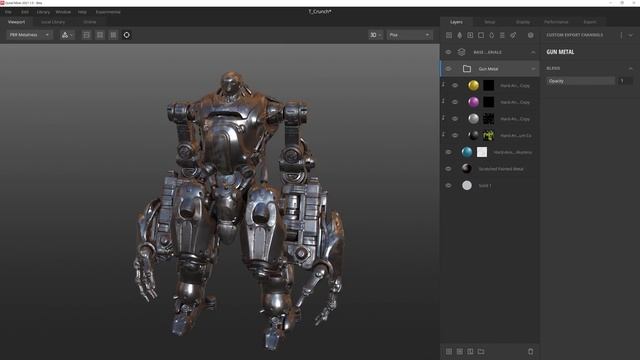Click the second icon at layers panel bottom
The width and height of the screenshot is (640, 360).
(460, 351)
